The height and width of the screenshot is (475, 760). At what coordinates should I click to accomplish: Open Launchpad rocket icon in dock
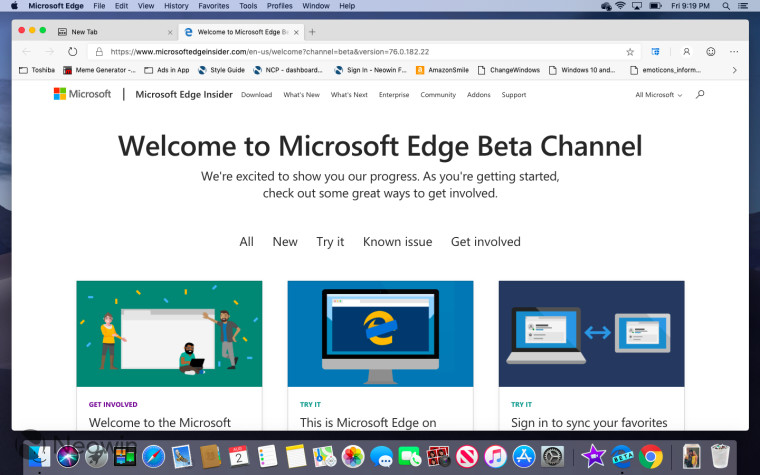[x=96, y=456]
